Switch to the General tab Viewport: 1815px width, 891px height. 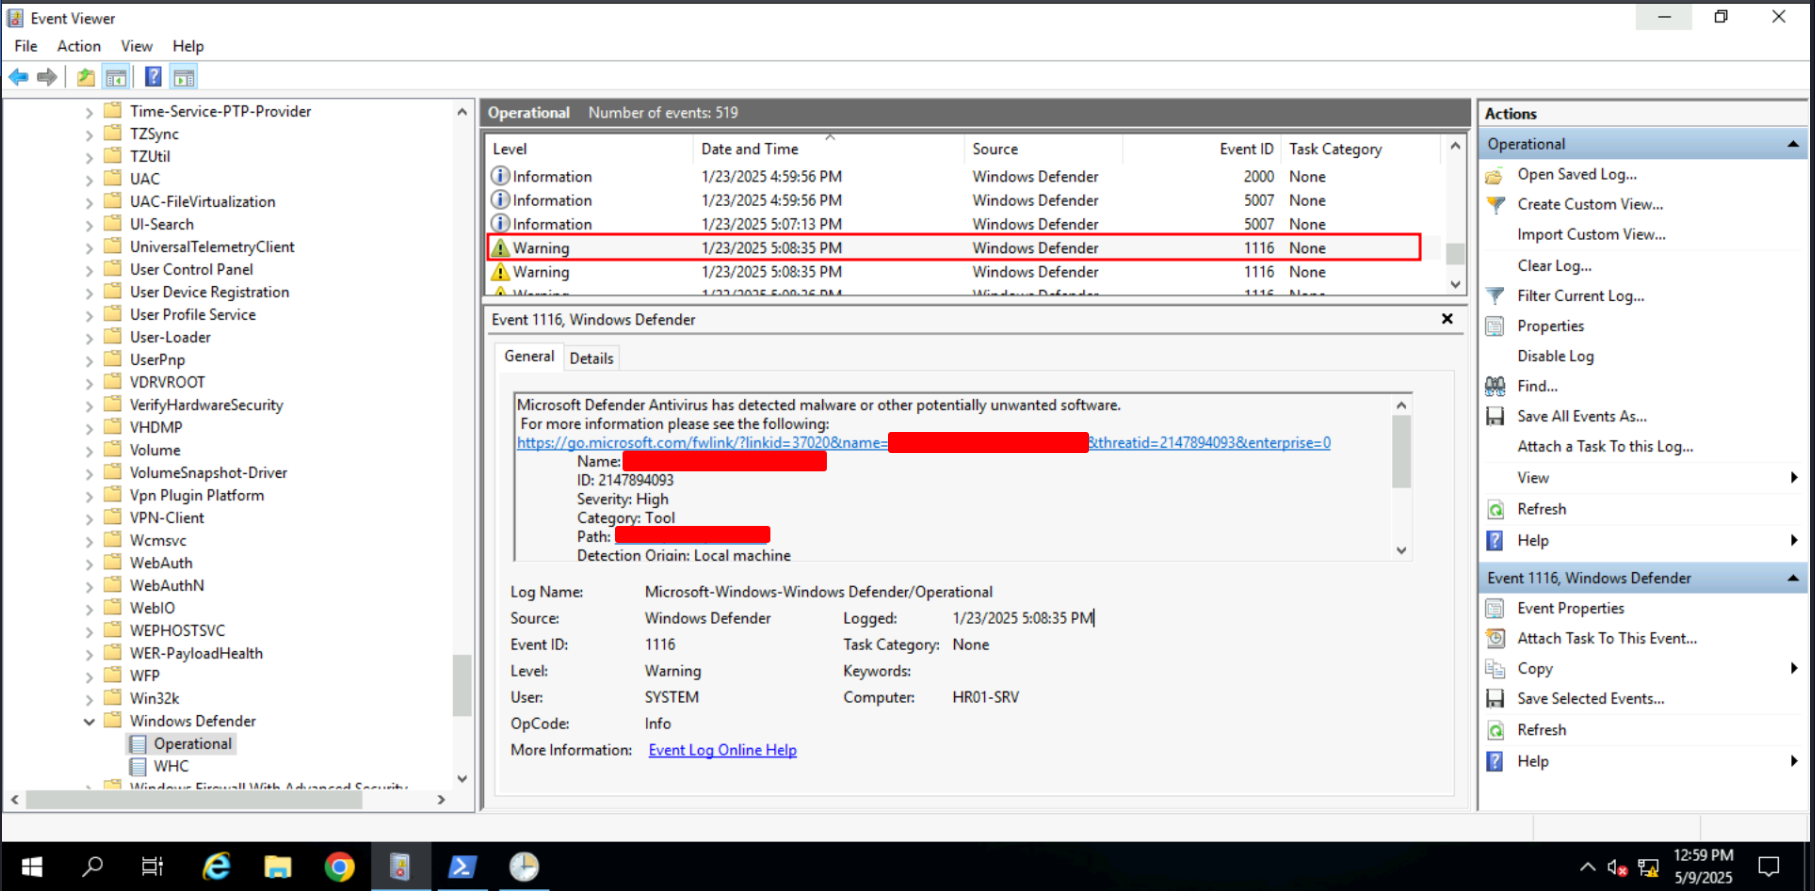click(x=529, y=356)
